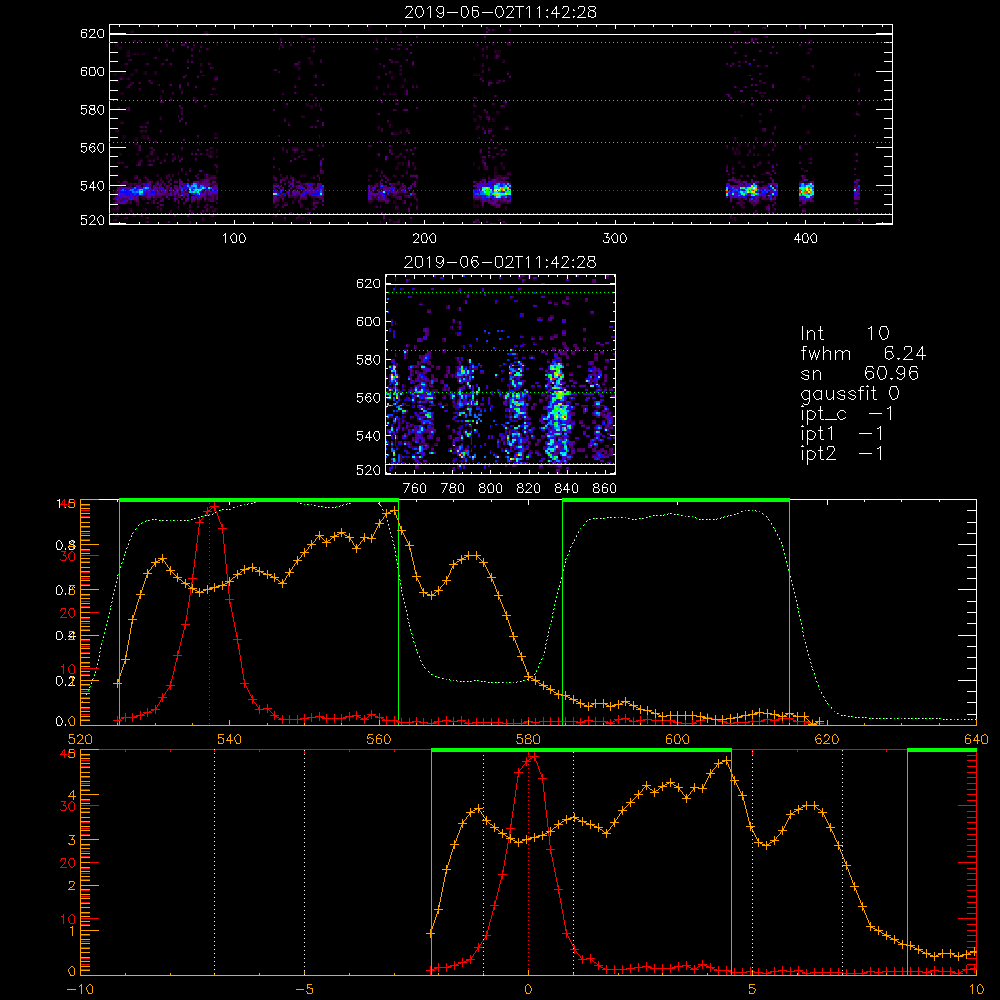Click x-axis label 300 under top spectrogram
This screenshot has height=1000, width=1000.
click(x=615, y=239)
